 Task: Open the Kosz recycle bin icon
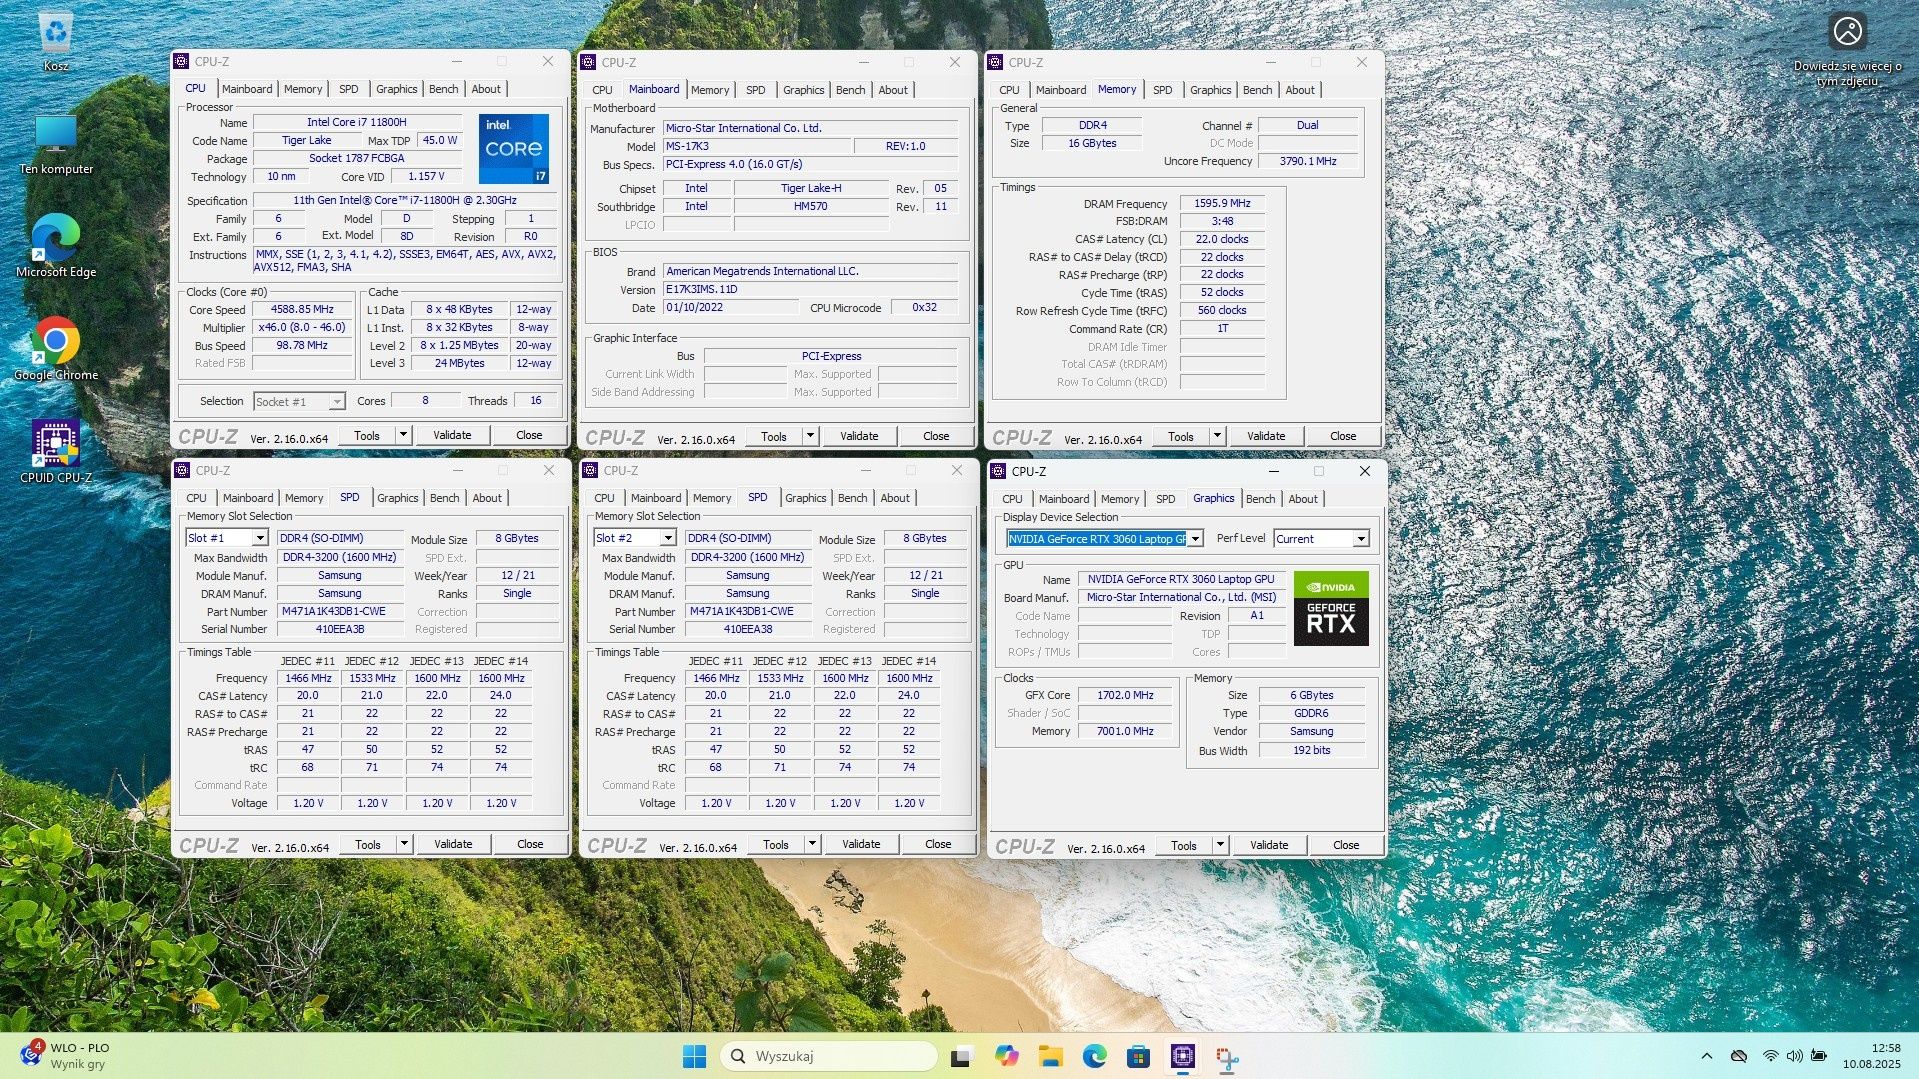point(56,41)
